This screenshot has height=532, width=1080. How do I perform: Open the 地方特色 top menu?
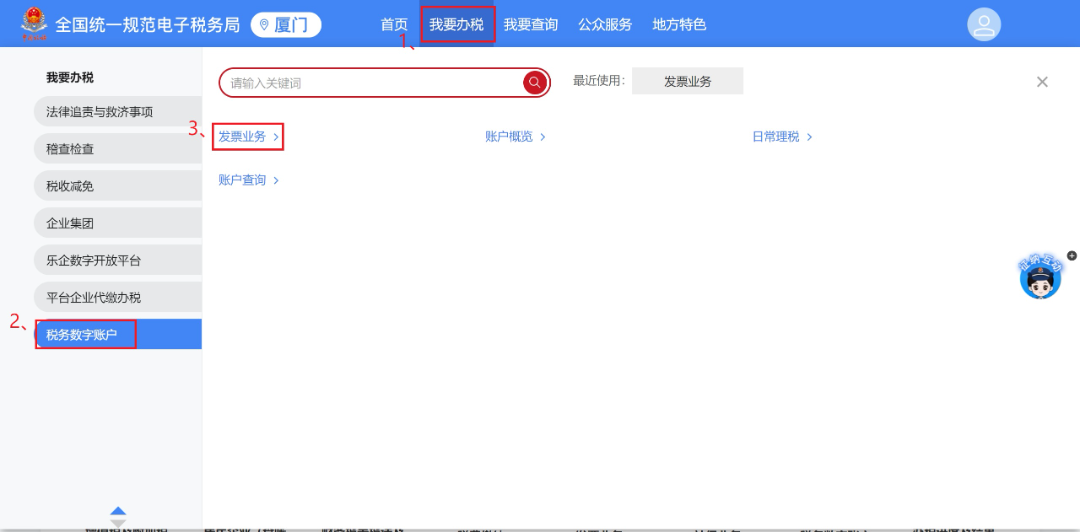pyautogui.click(x=679, y=25)
